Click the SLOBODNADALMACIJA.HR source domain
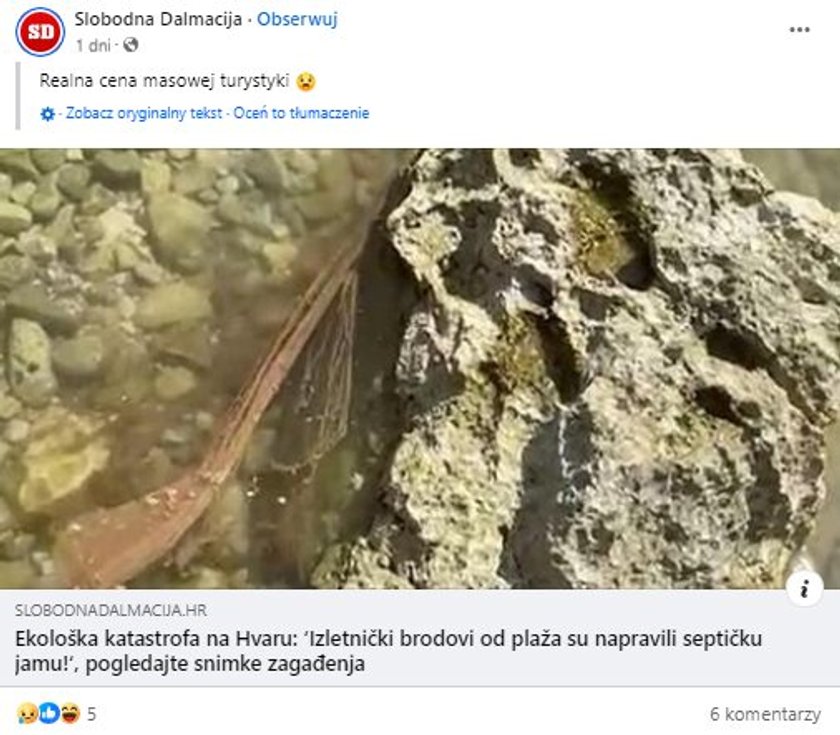The width and height of the screenshot is (840, 735). coord(110,610)
